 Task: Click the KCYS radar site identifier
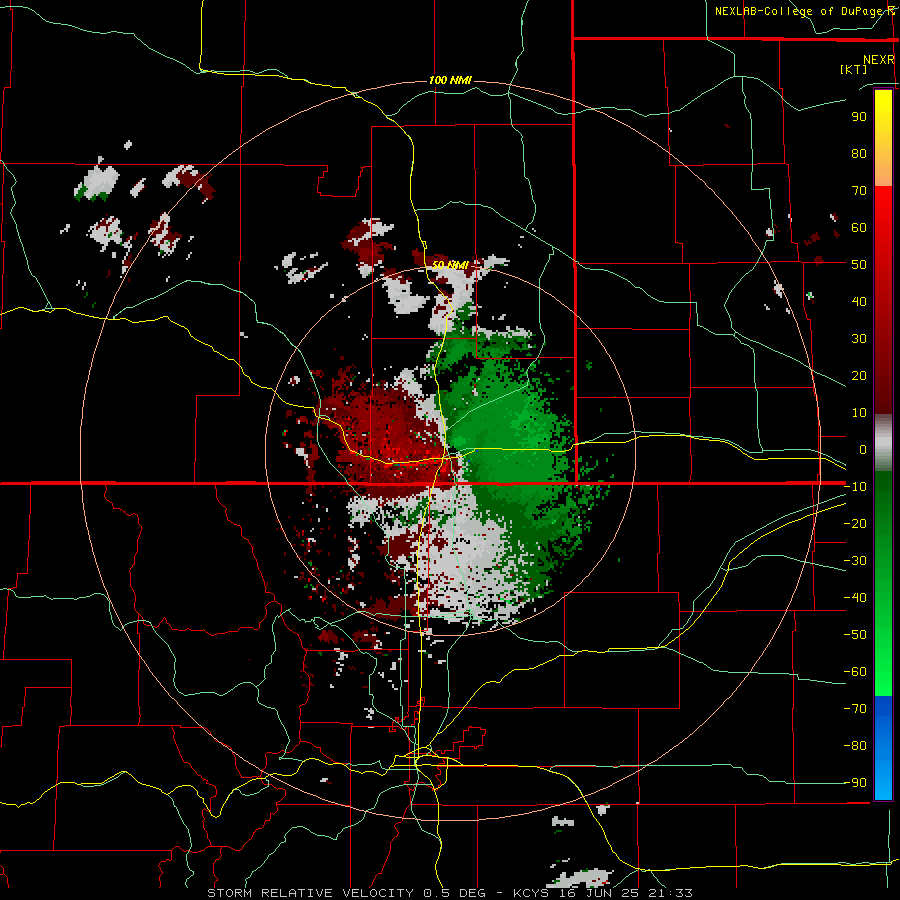(x=531, y=893)
